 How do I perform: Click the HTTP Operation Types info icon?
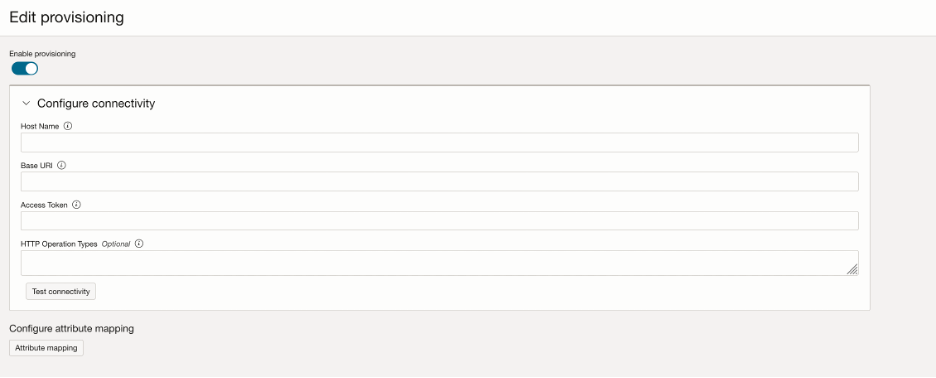click(x=139, y=244)
